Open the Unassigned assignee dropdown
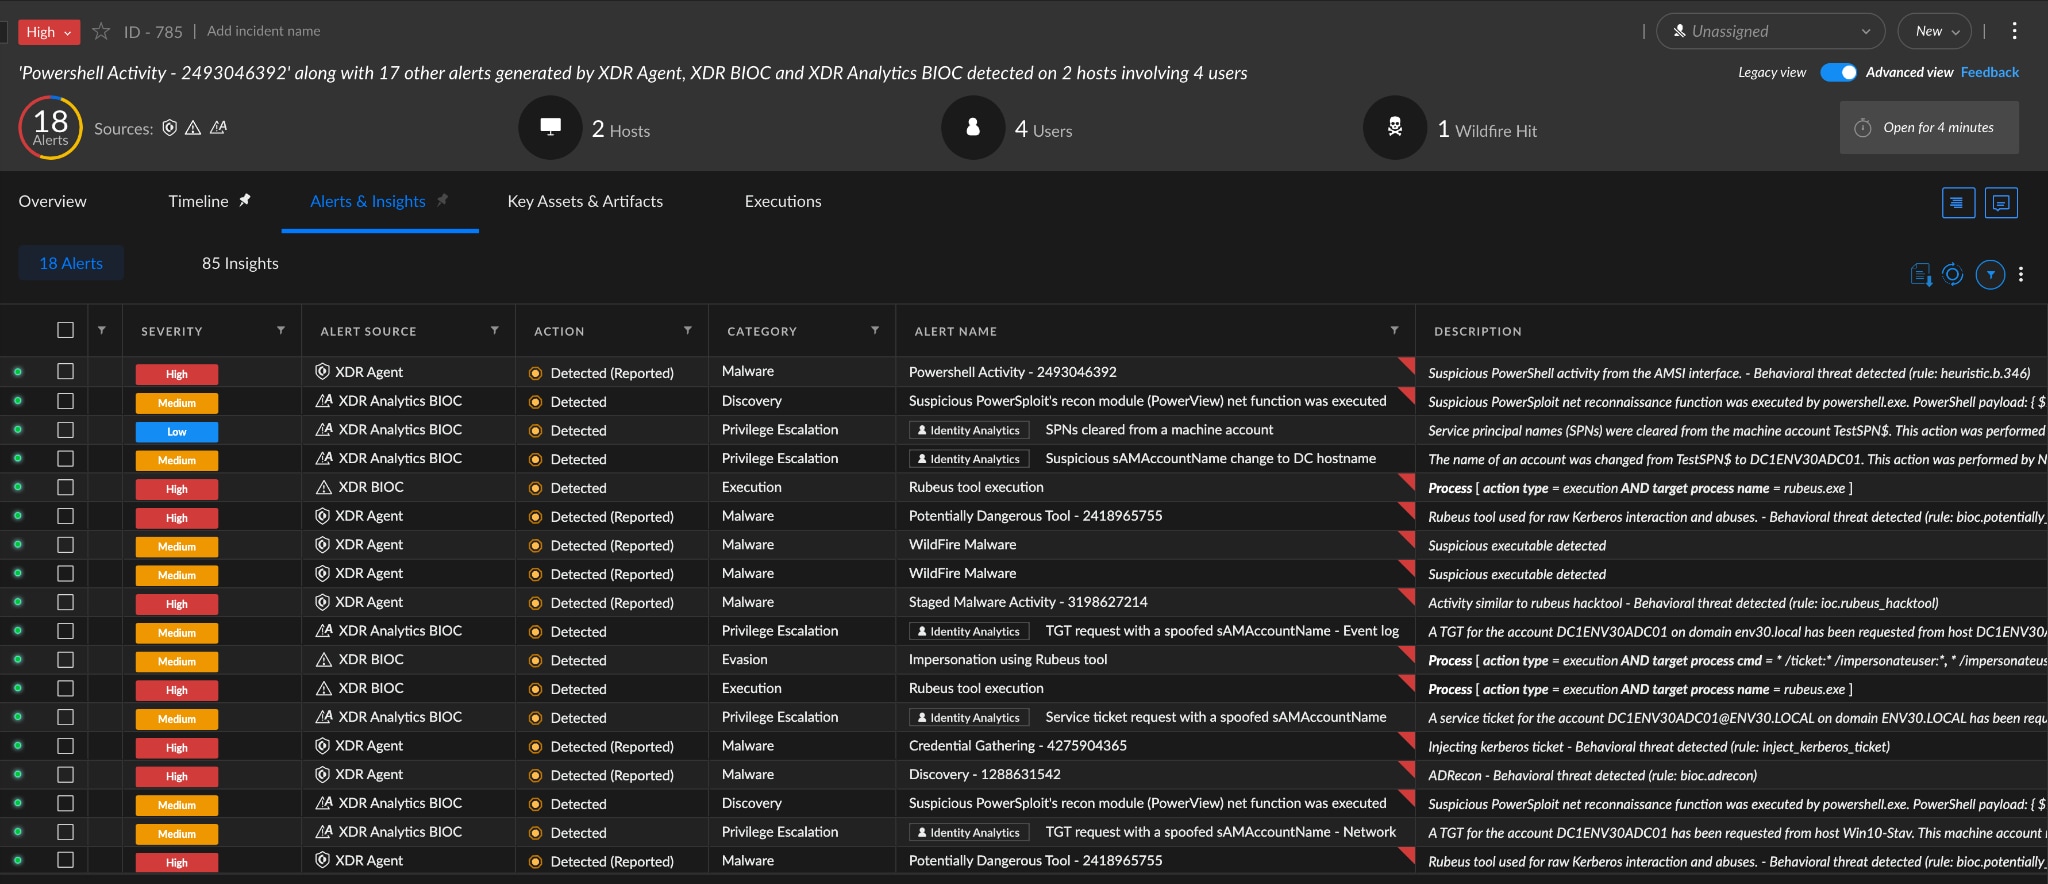This screenshot has height=884, width=2048. [1770, 31]
